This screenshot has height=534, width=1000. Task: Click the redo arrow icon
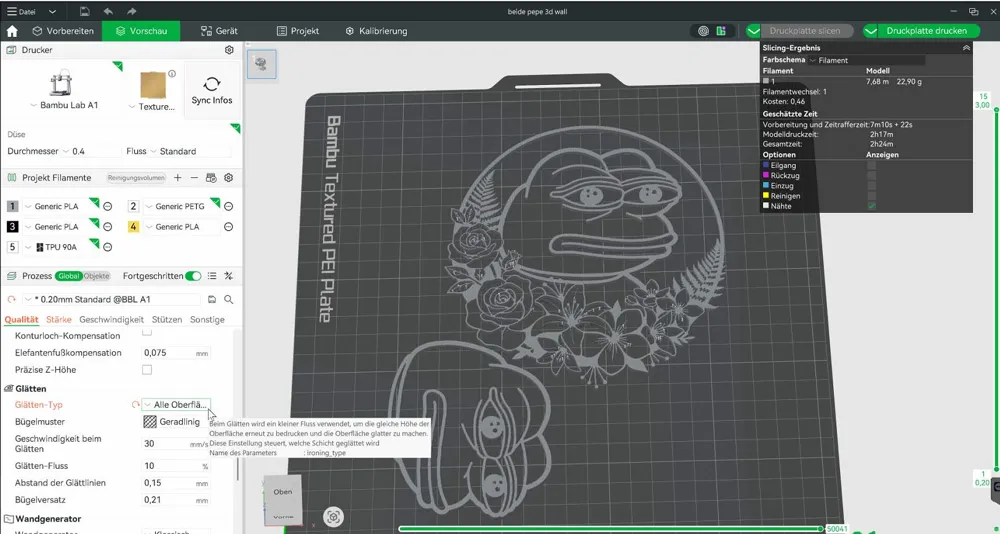131,11
